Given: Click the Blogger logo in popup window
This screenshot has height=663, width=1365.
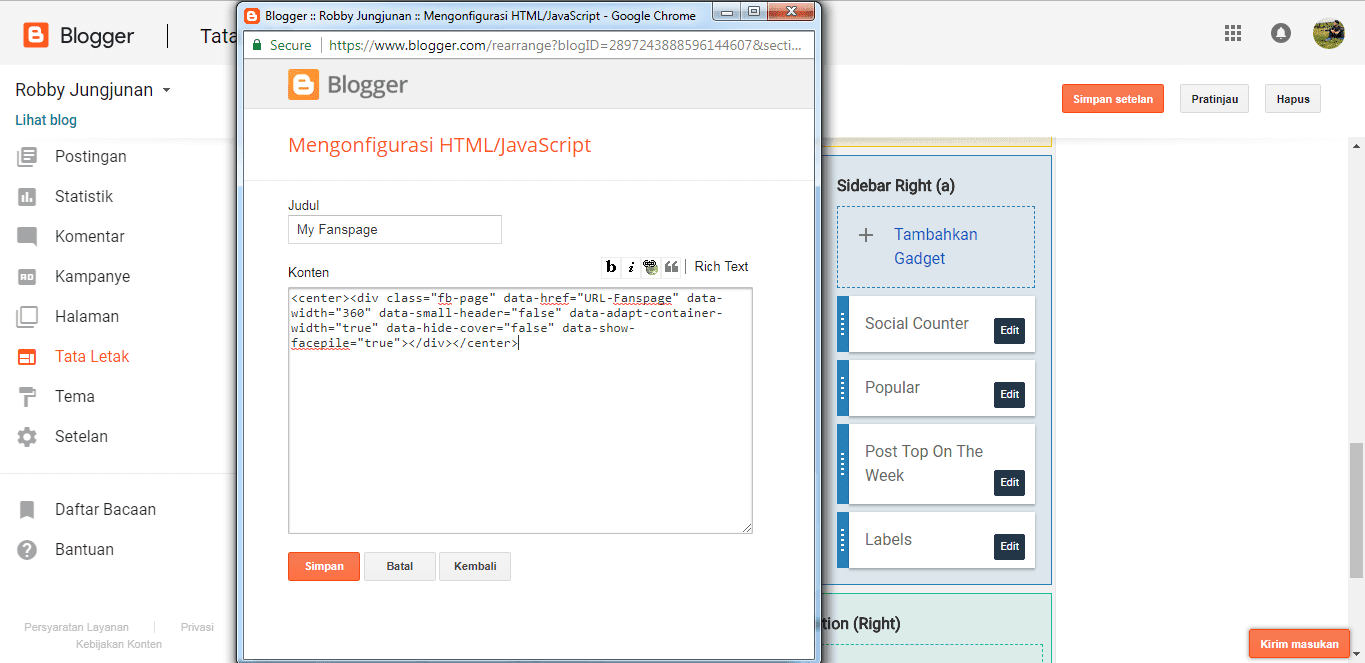Looking at the screenshot, I should (348, 85).
